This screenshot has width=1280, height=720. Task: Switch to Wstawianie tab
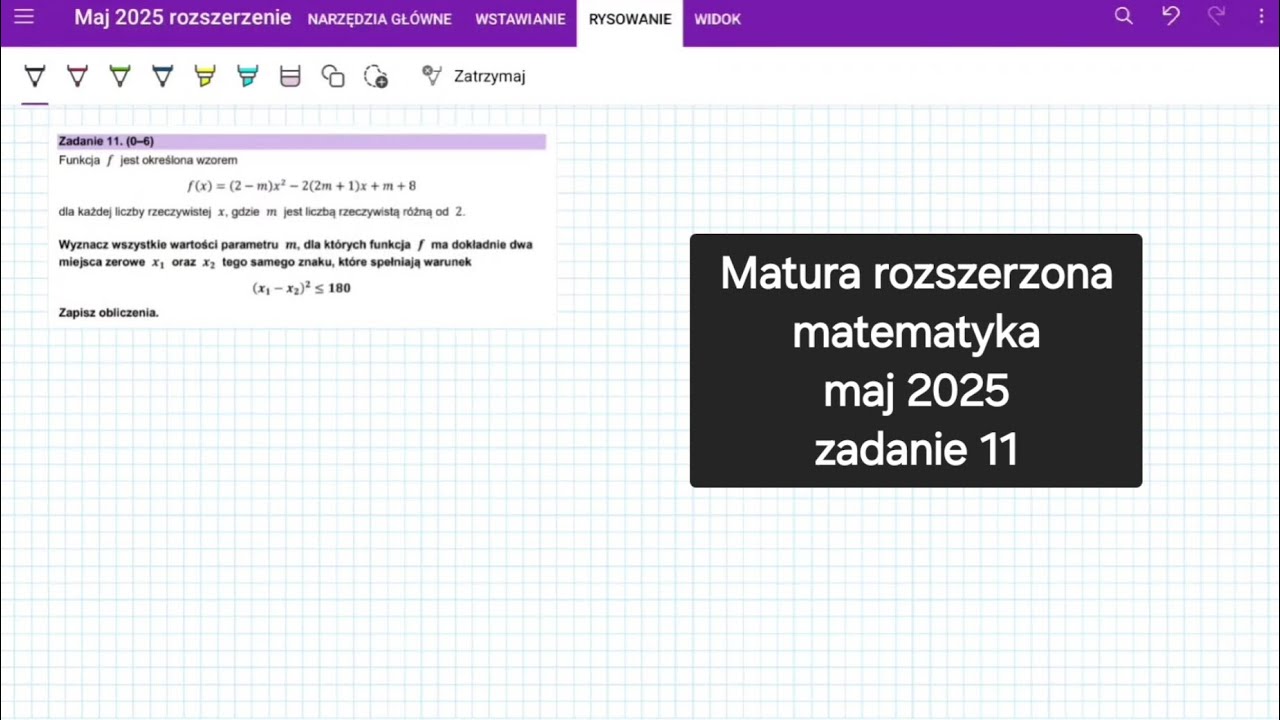(520, 19)
